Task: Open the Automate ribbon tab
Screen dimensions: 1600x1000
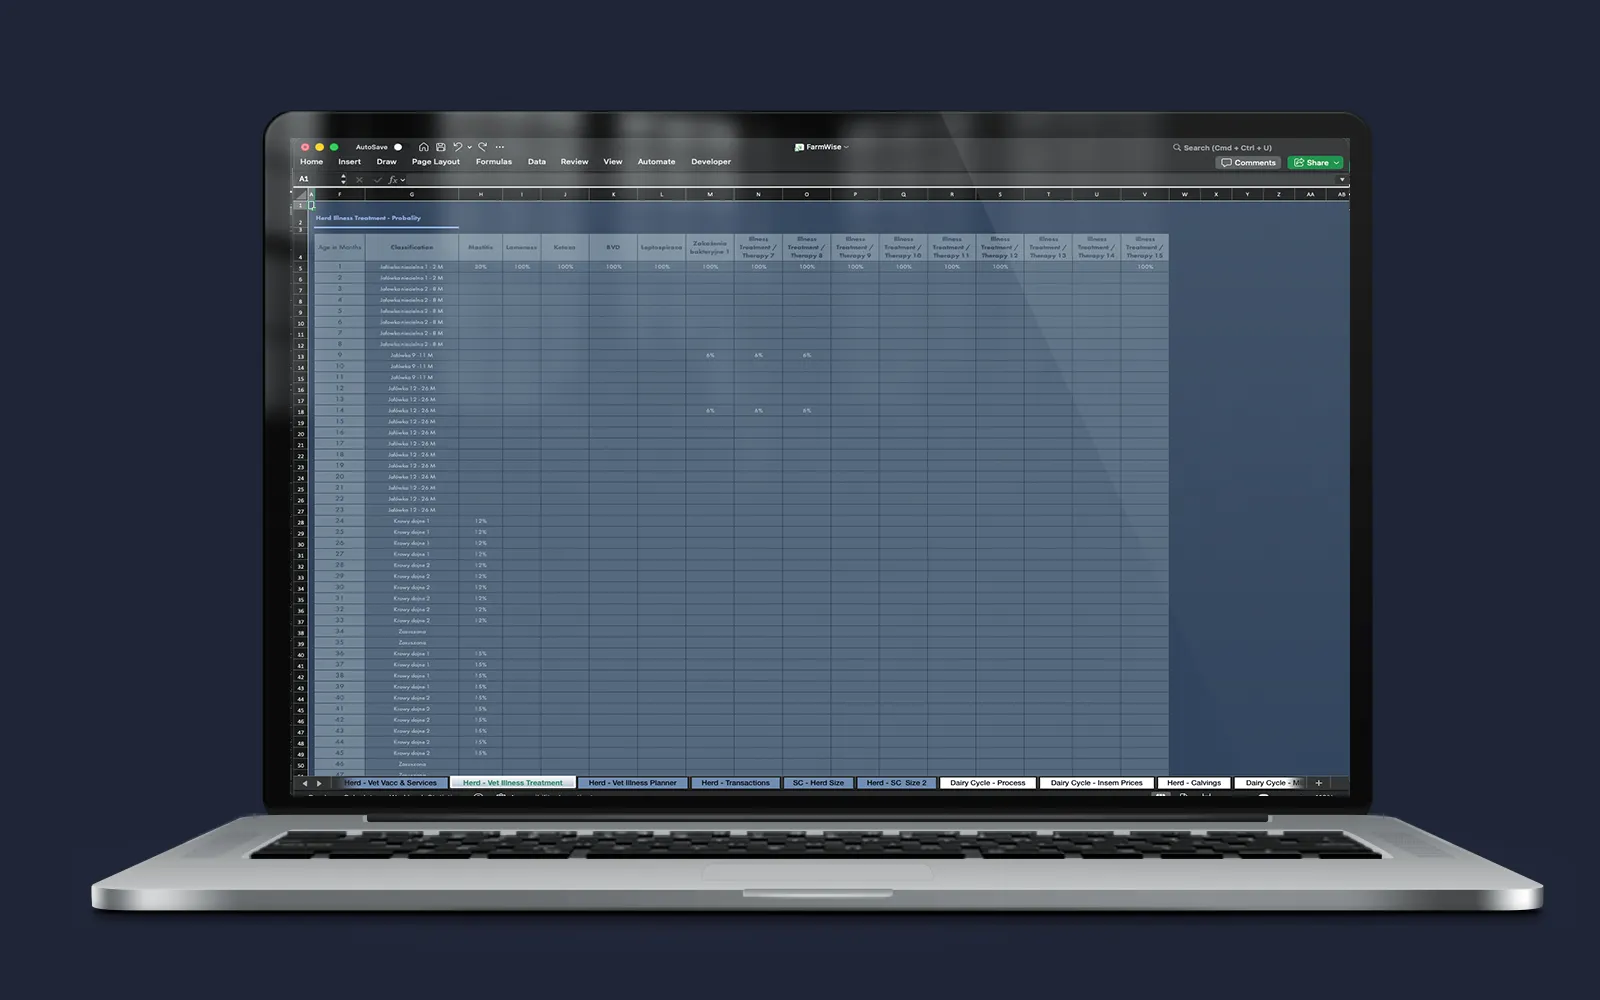Action: tap(656, 162)
